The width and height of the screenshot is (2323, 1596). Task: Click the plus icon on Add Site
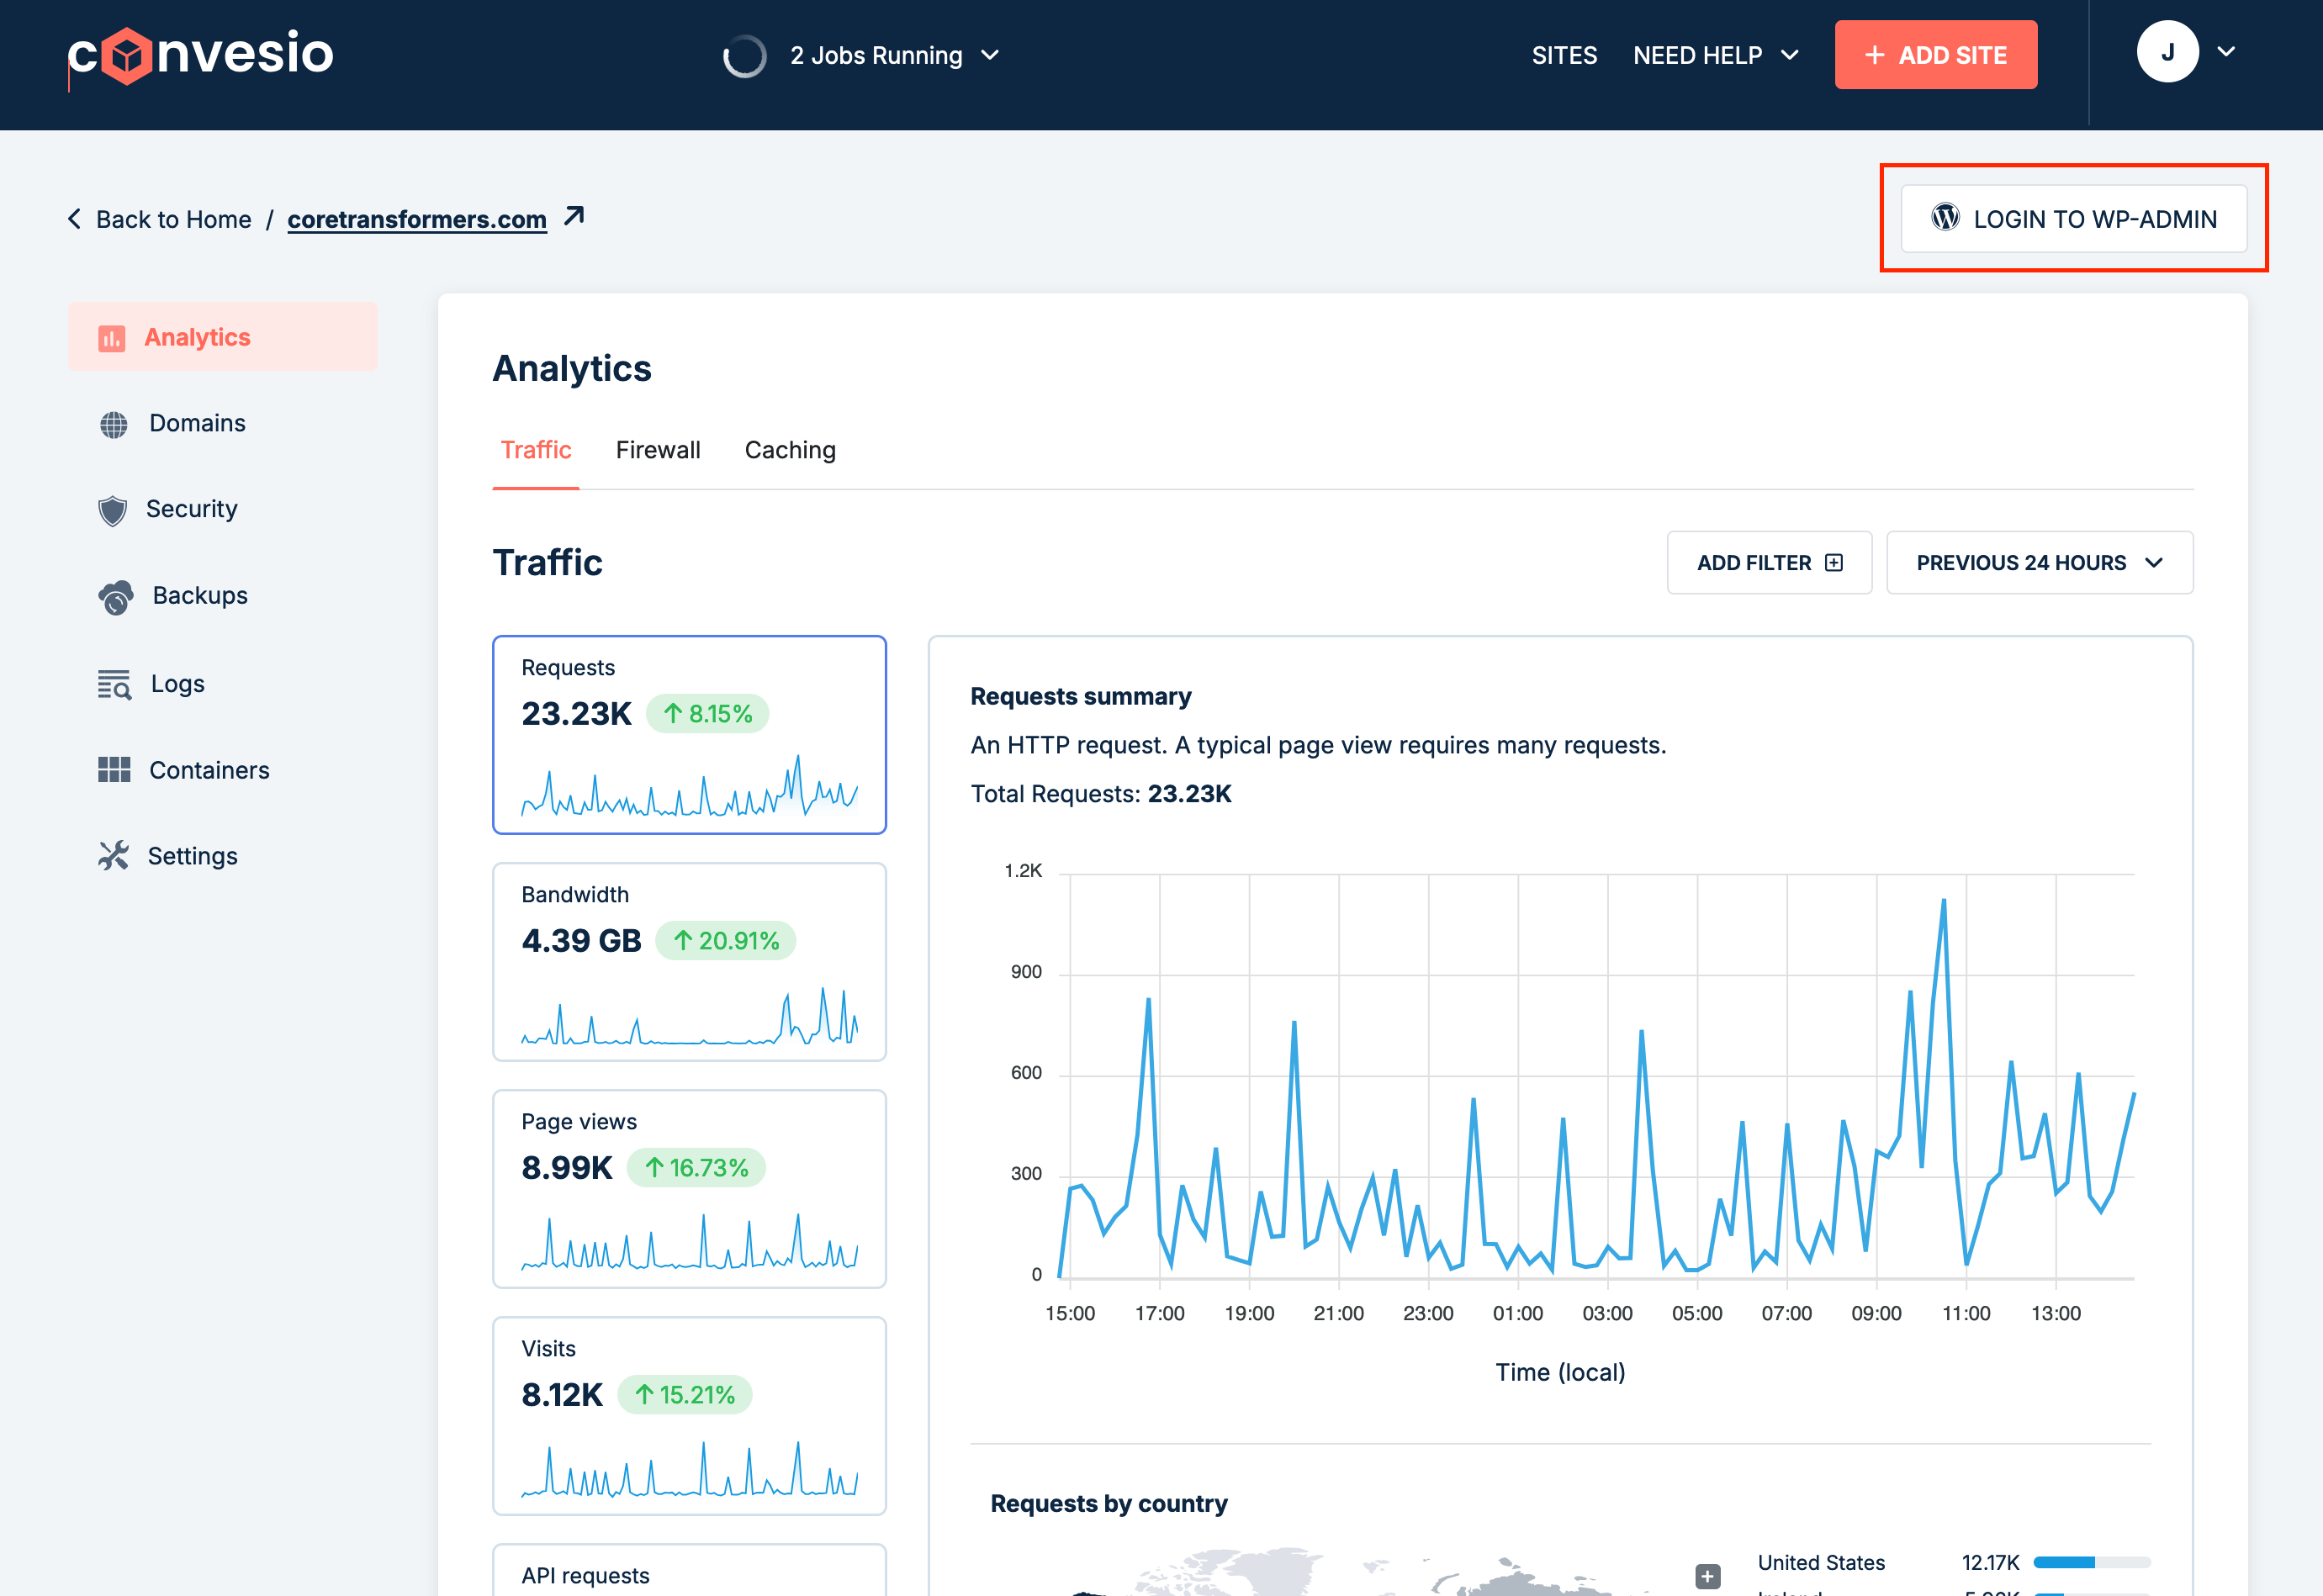click(1875, 55)
